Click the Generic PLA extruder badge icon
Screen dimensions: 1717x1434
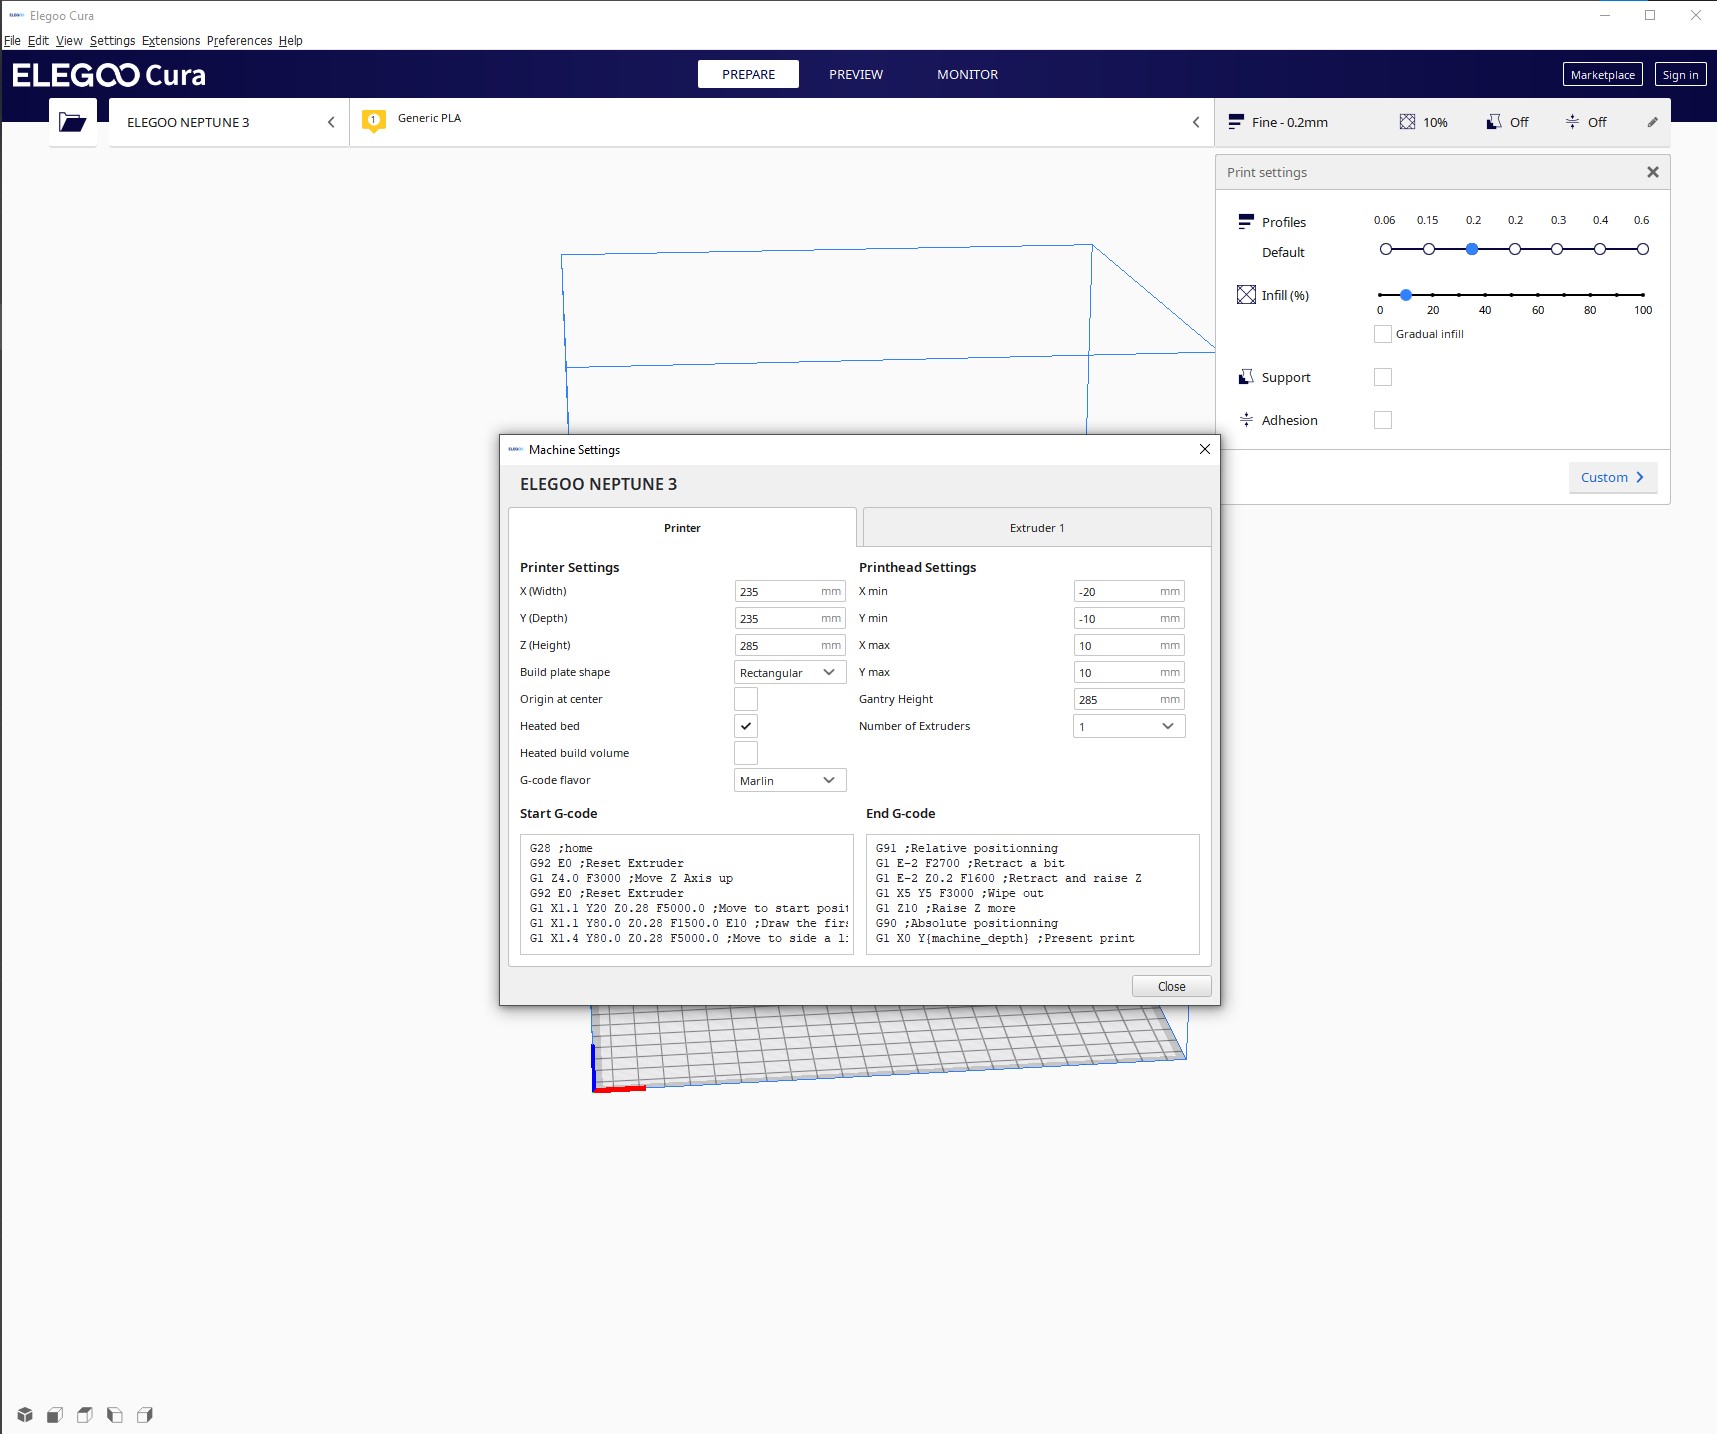[x=374, y=122]
